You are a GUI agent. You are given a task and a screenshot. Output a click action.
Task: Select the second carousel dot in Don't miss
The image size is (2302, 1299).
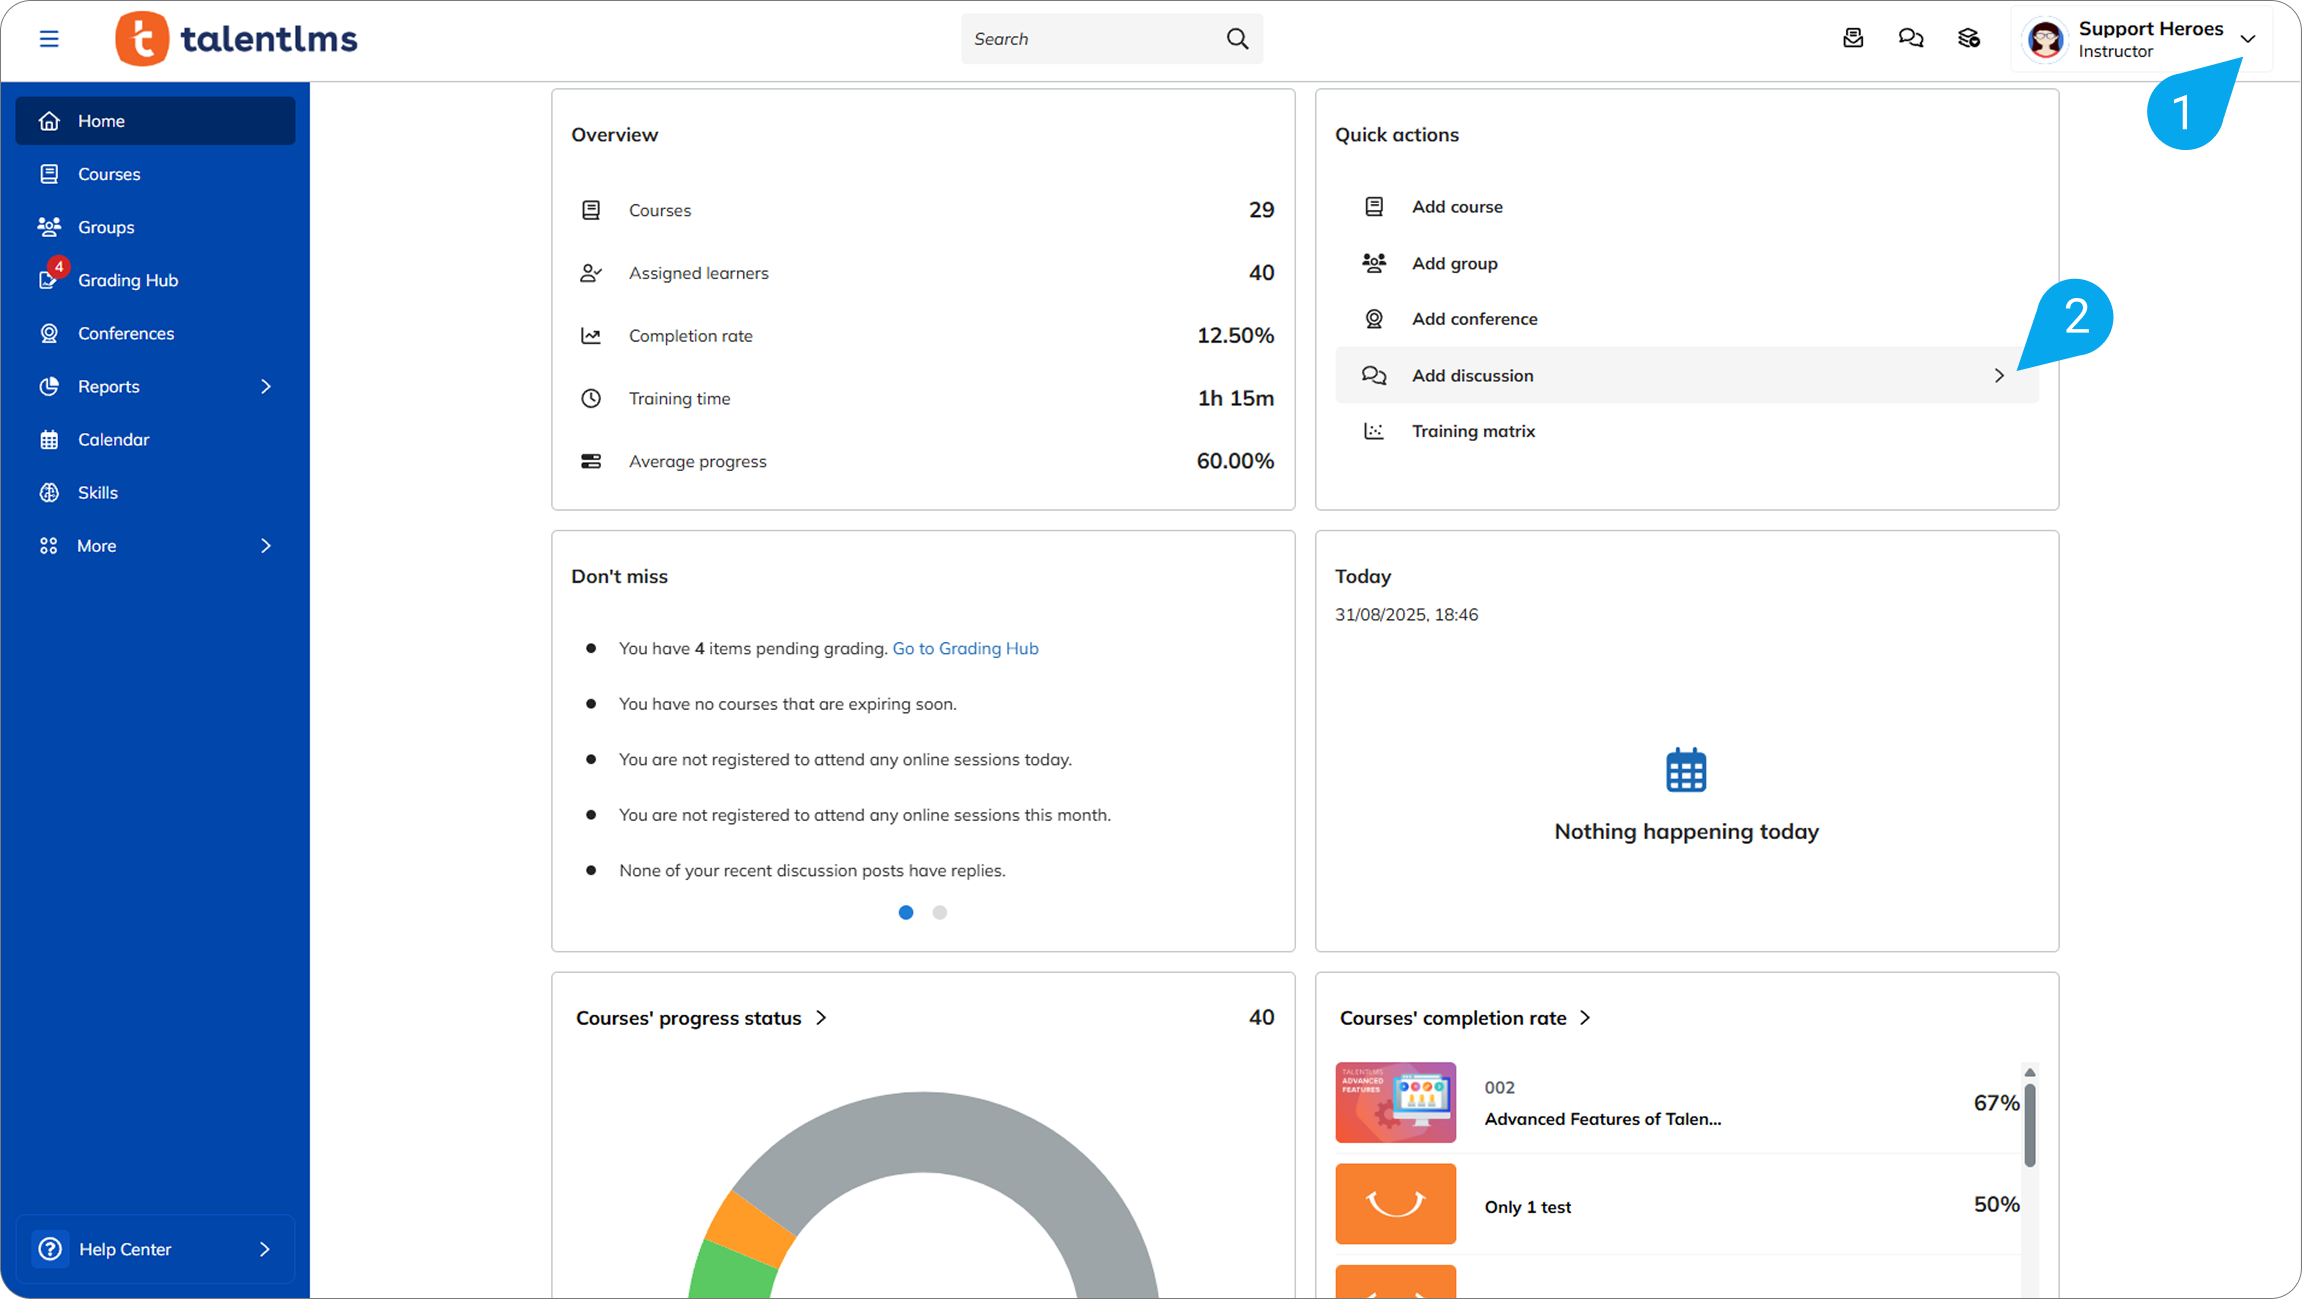[x=940, y=912]
